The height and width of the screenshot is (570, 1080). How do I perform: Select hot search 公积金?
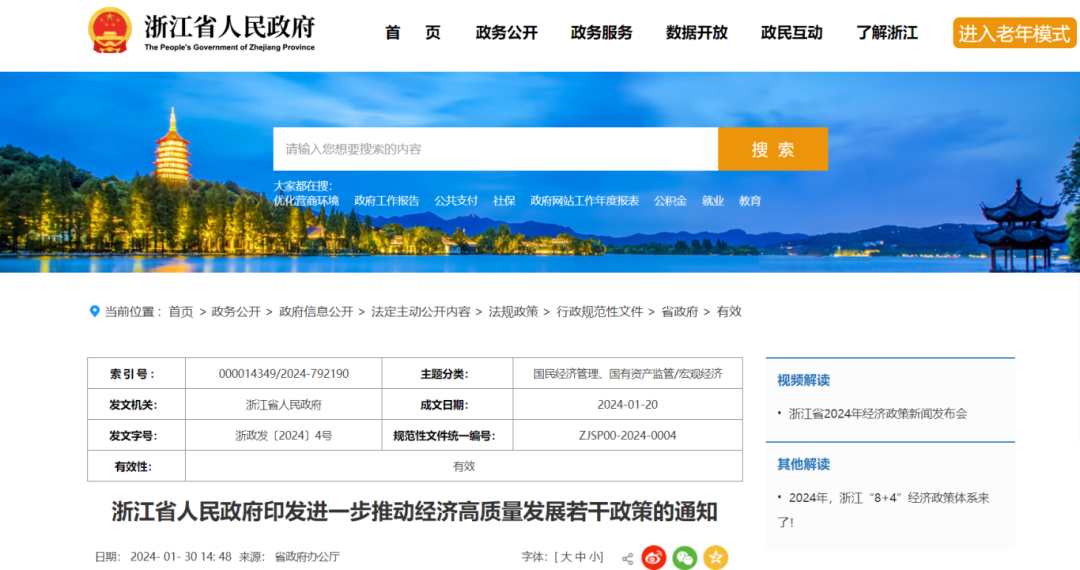pos(670,200)
